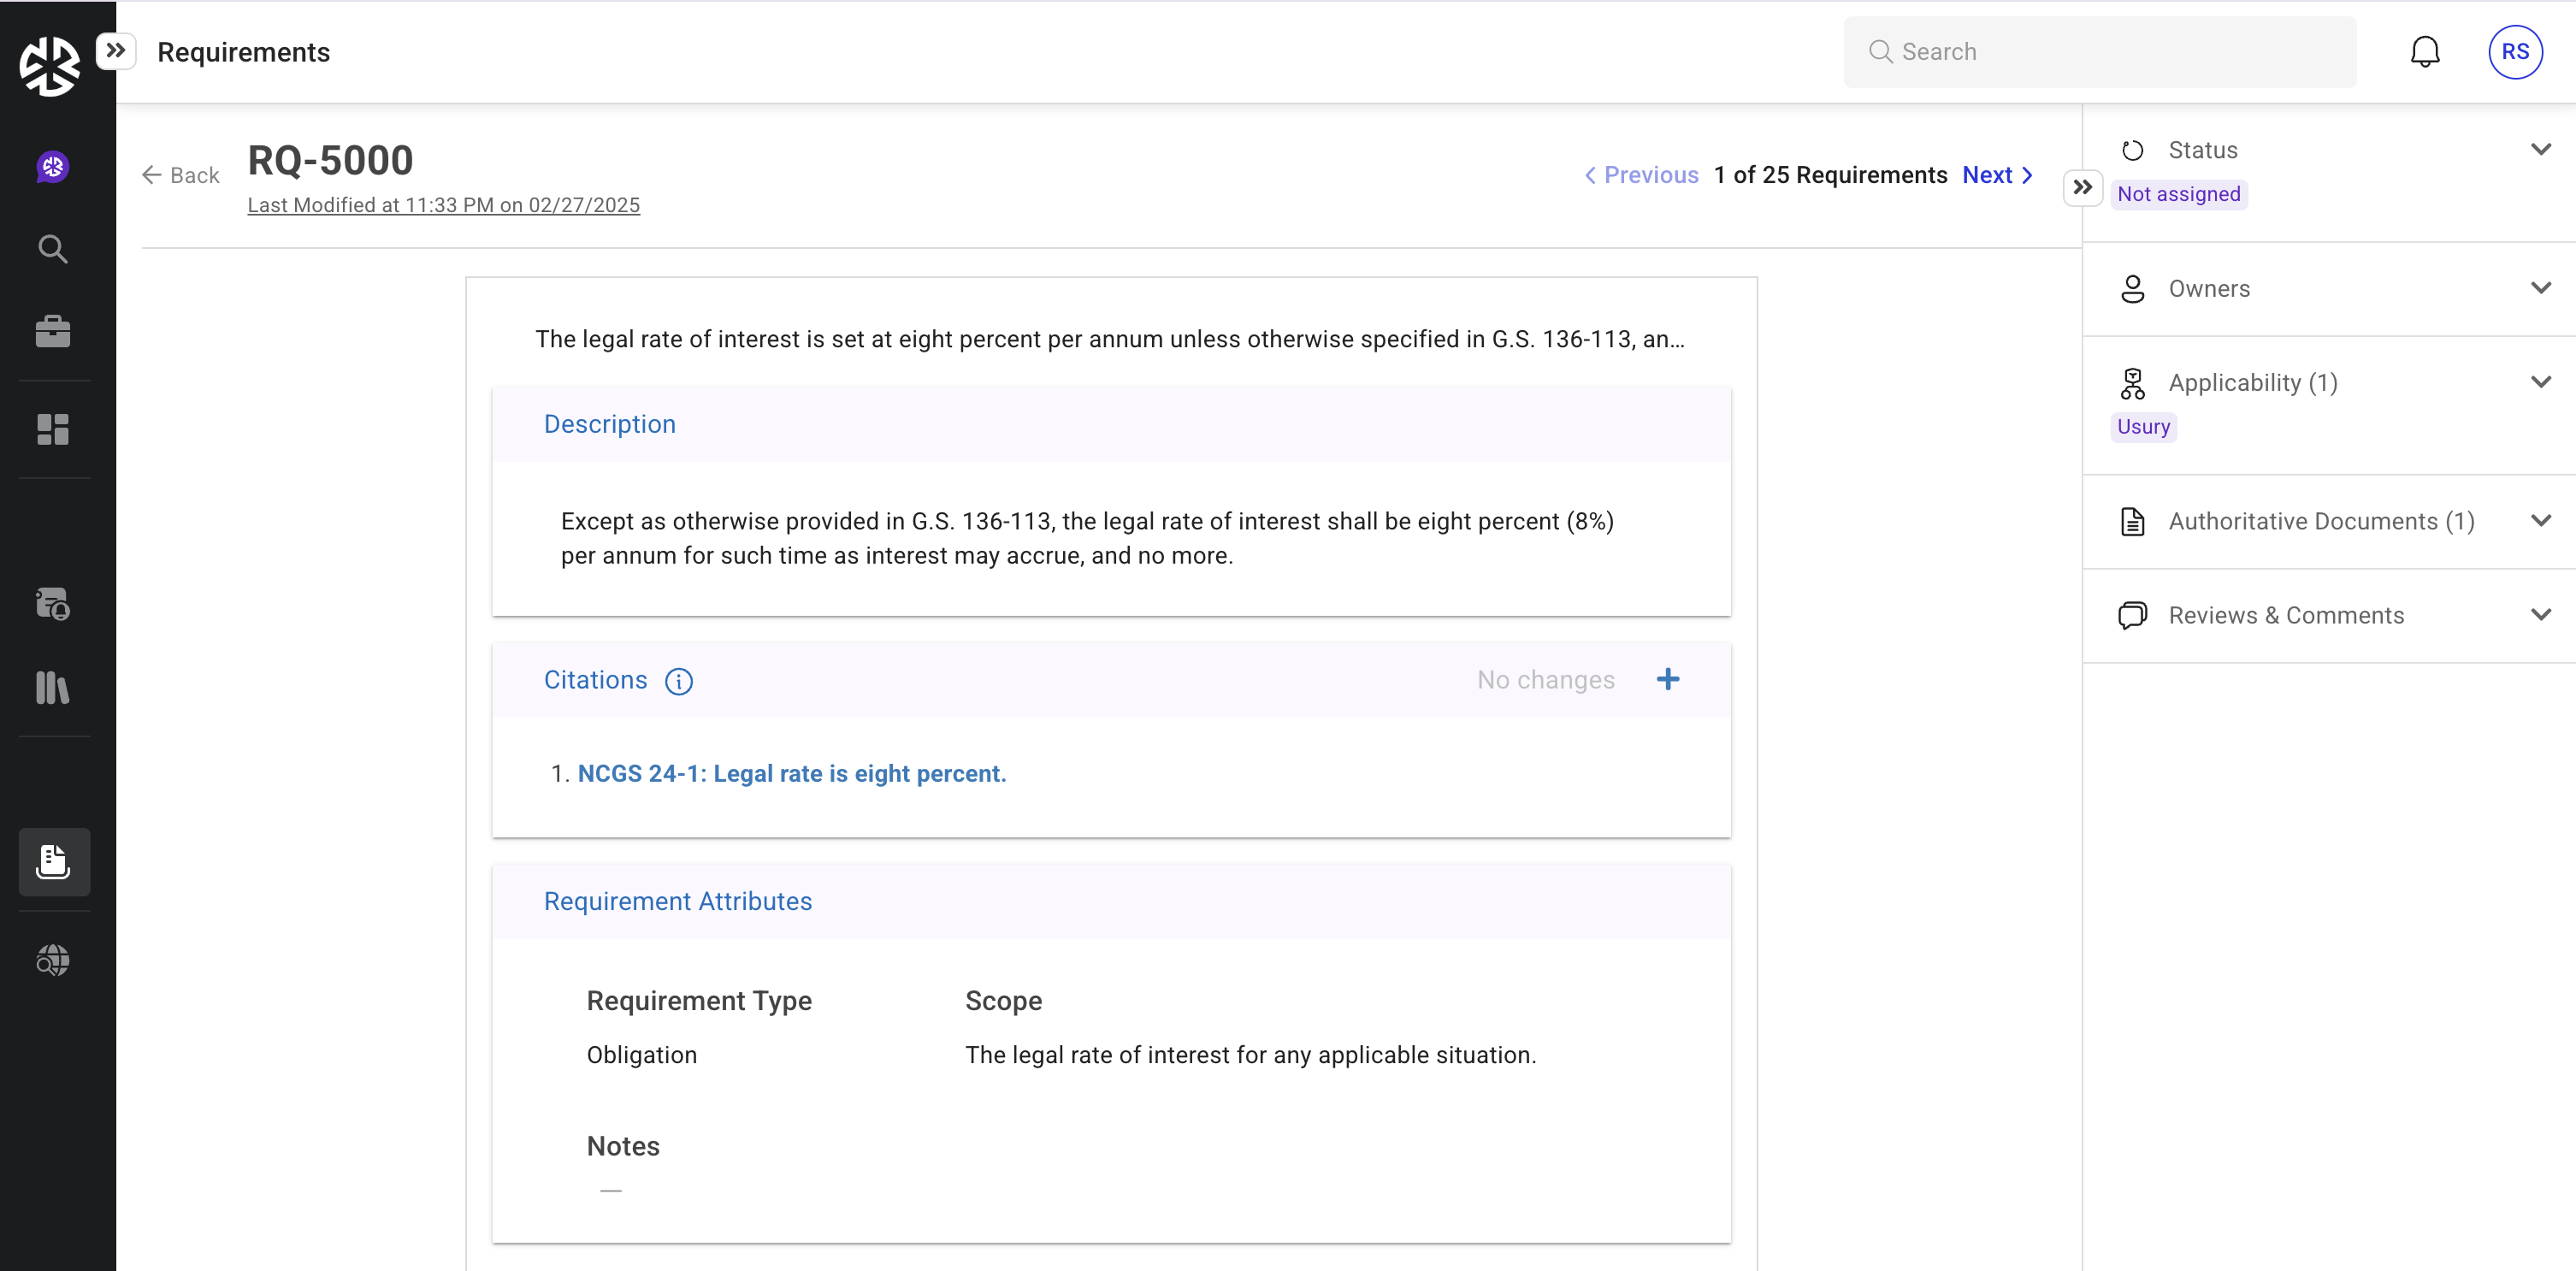Image resolution: width=2576 pixels, height=1271 pixels.
Task: Go to the Next requirement
Action: [1996, 175]
